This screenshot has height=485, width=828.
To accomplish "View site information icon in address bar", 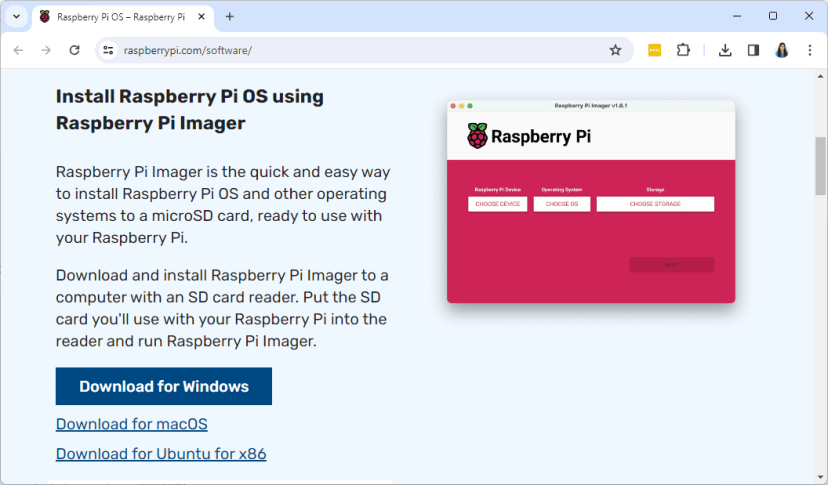I will coord(108,50).
